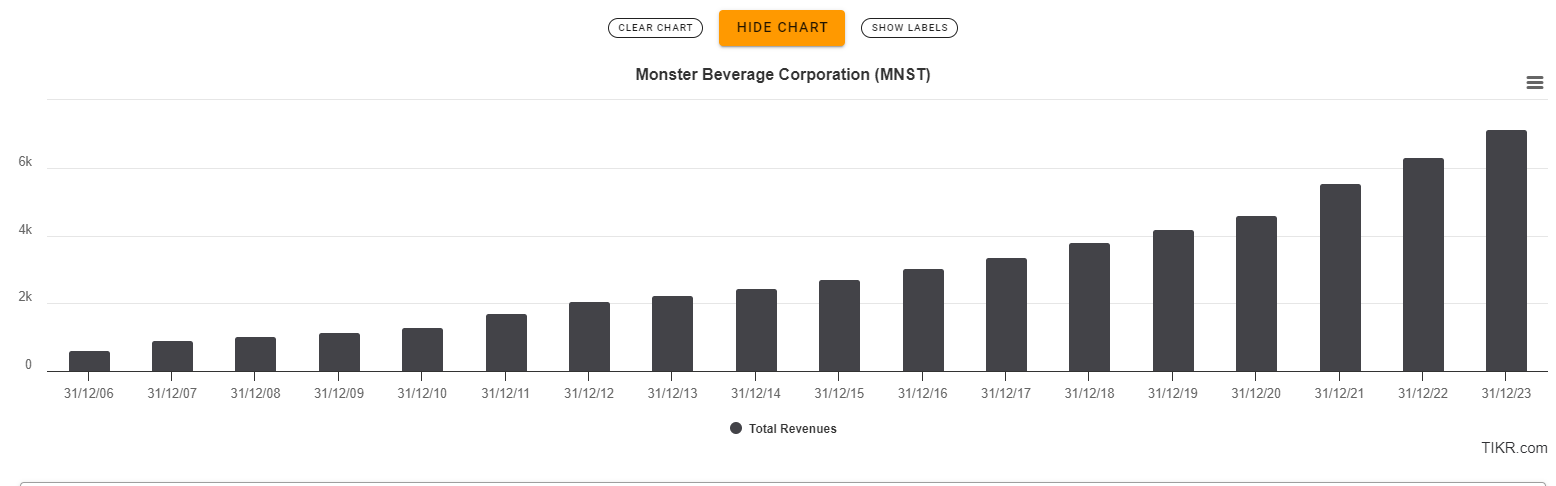The height and width of the screenshot is (486, 1556).
Task: Select the revenue bar for 31/12/15
Action: click(840, 326)
